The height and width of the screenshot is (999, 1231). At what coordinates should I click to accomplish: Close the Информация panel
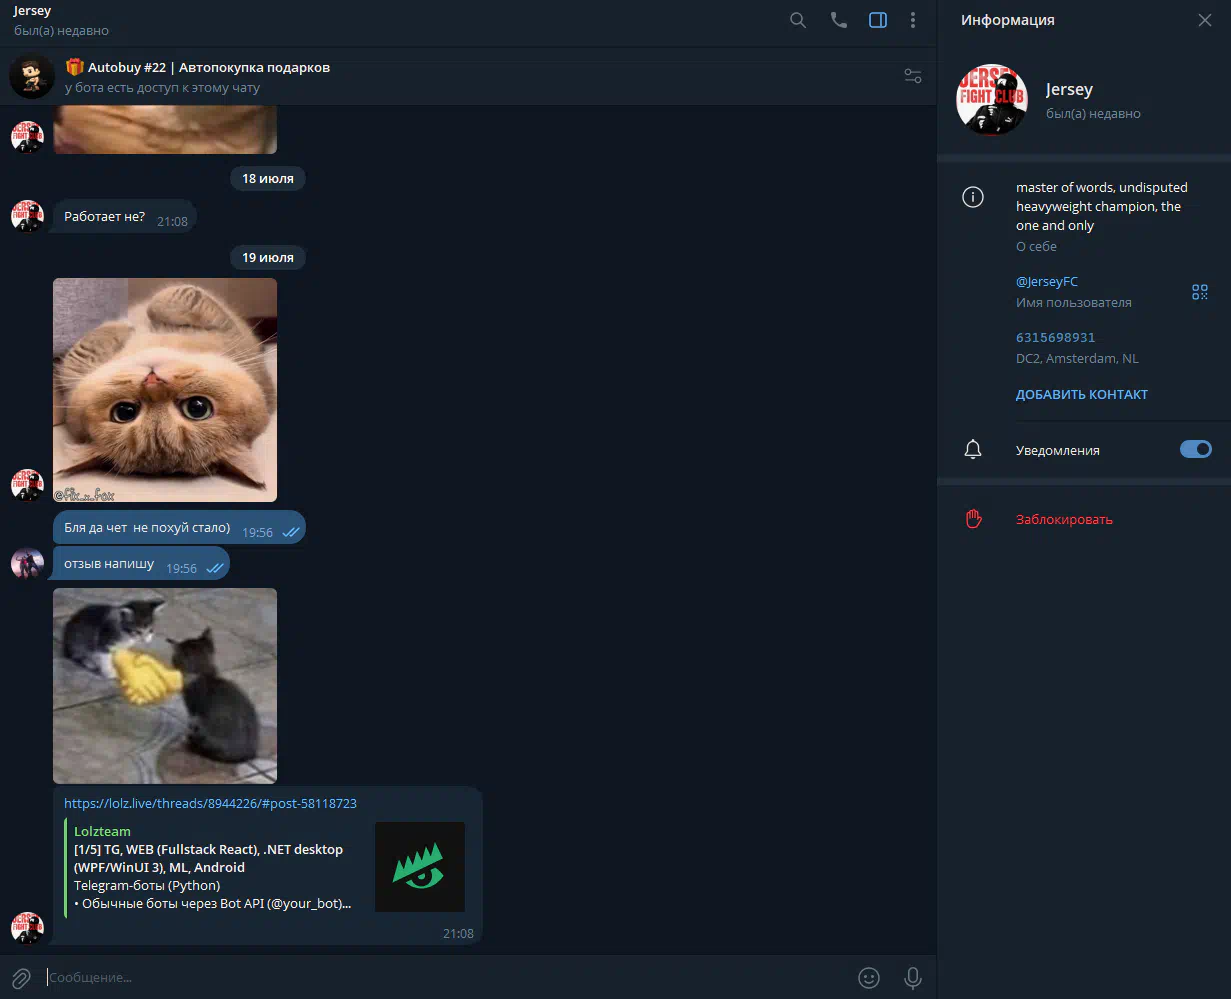(1204, 20)
